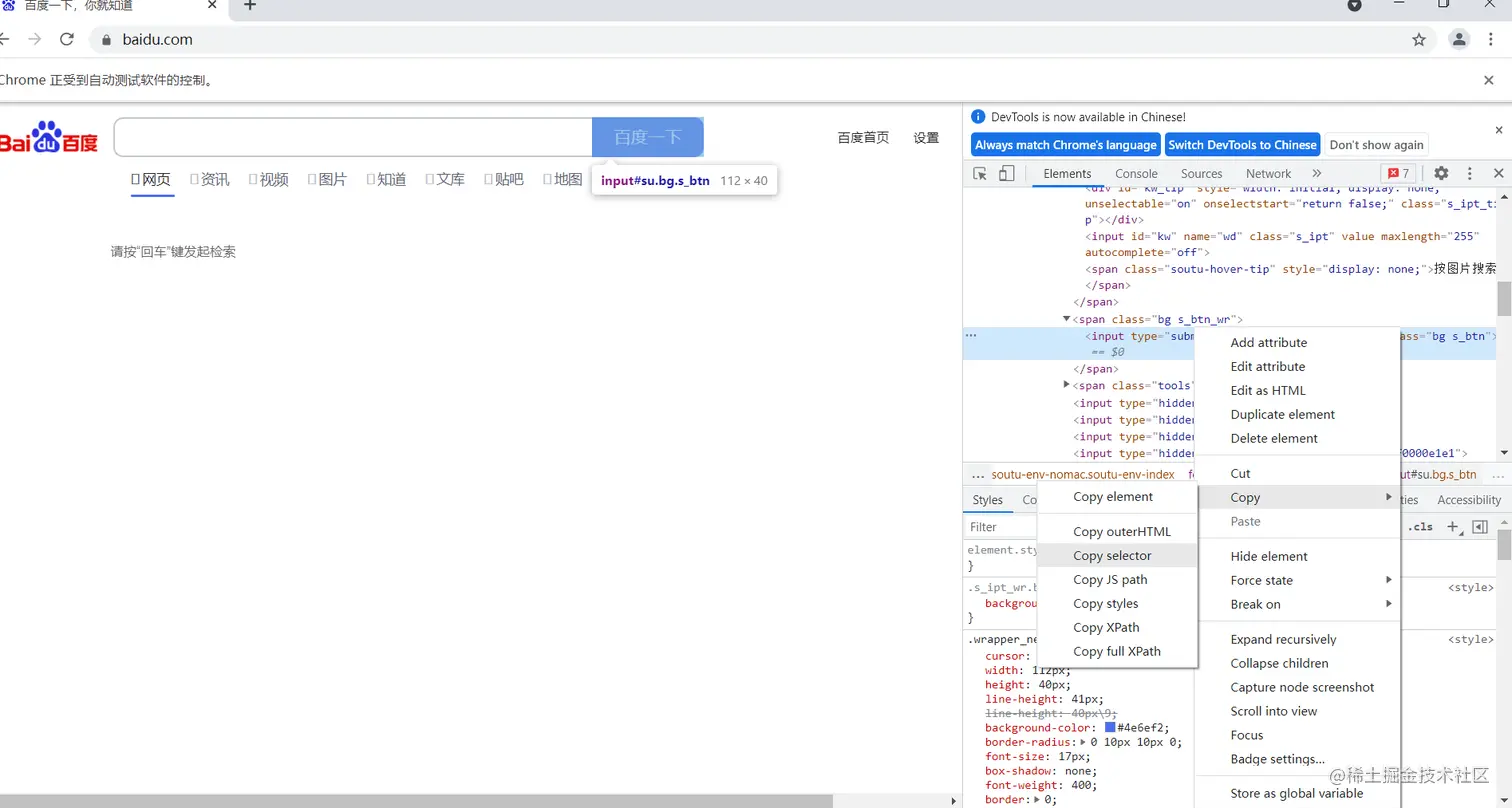Select Delete element
1512x808 pixels.
(x=1298, y=438)
